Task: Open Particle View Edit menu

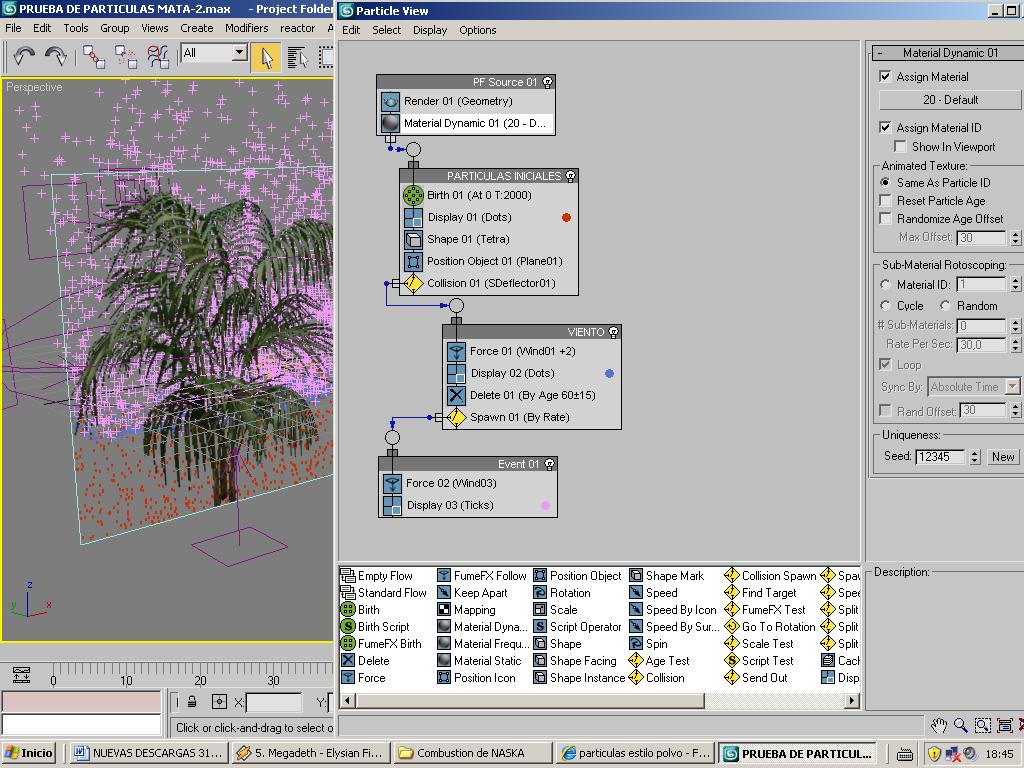Action: (x=351, y=30)
